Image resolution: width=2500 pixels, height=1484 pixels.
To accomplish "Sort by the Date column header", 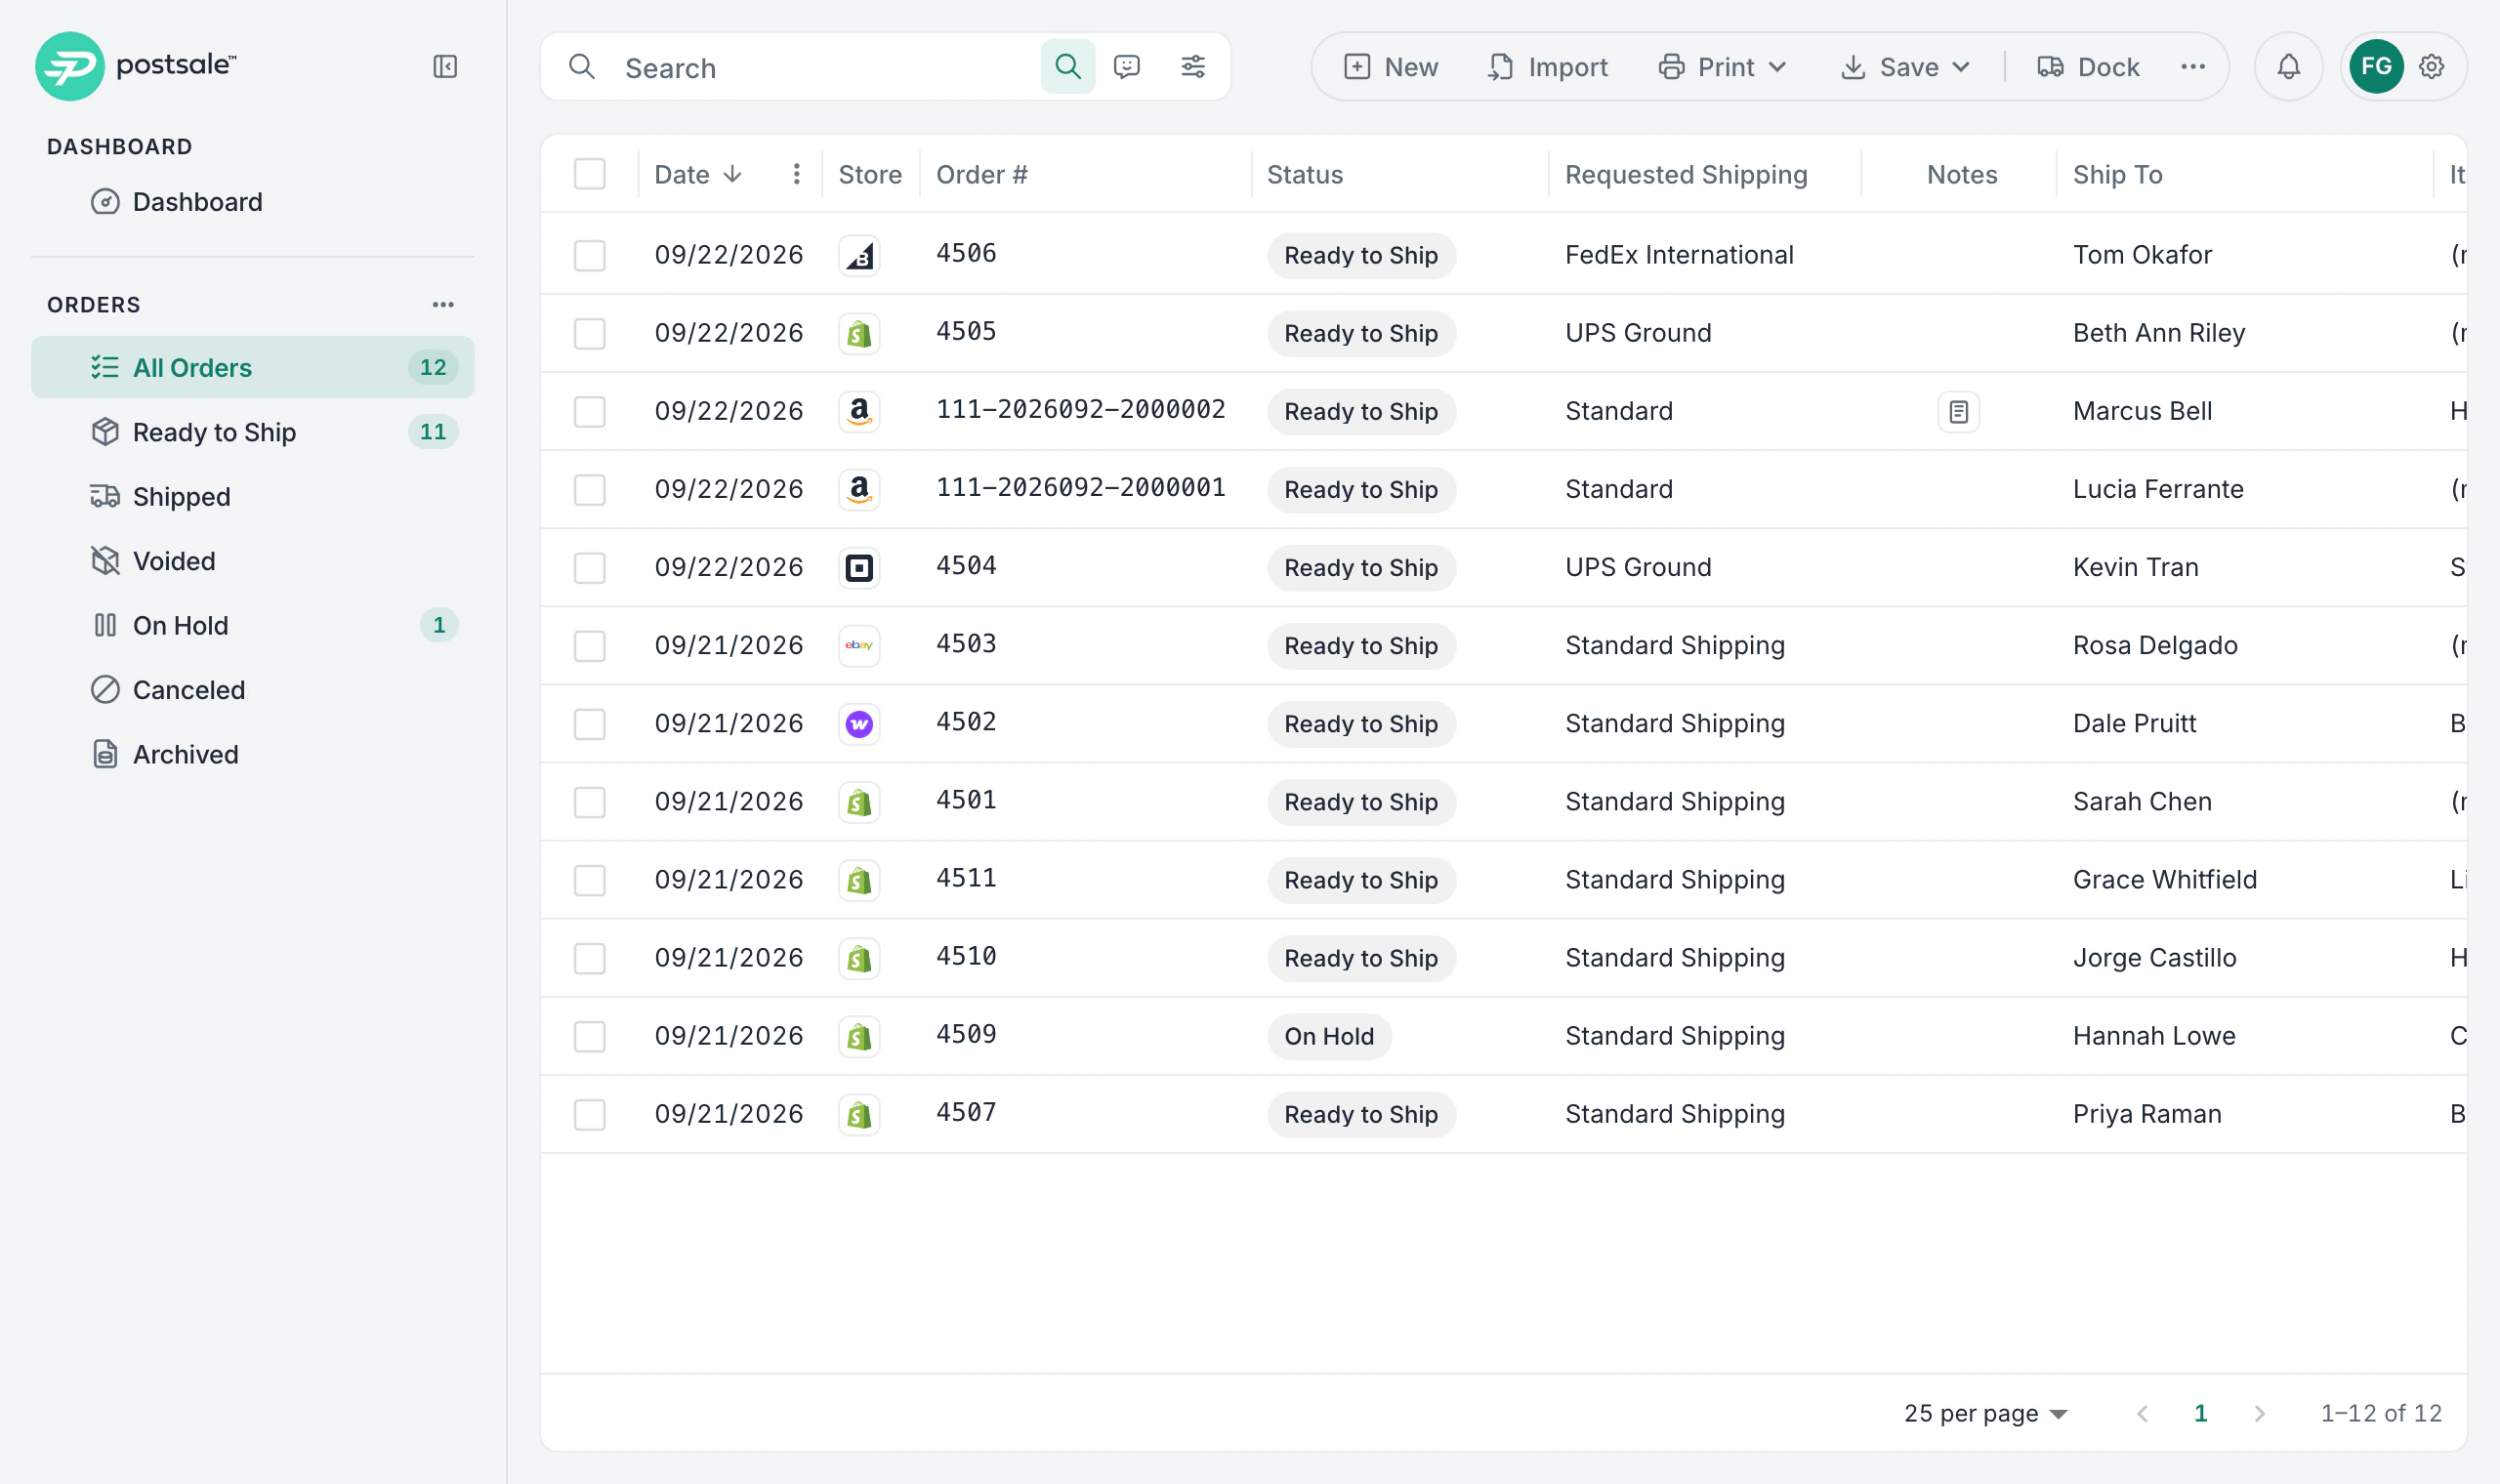I will tap(698, 174).
